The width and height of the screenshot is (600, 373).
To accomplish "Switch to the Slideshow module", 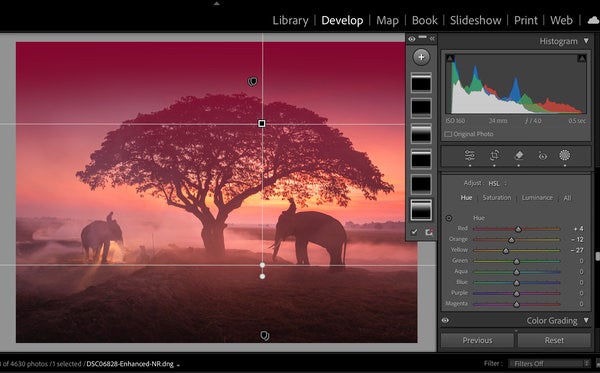I will click(x=475, y=20).
